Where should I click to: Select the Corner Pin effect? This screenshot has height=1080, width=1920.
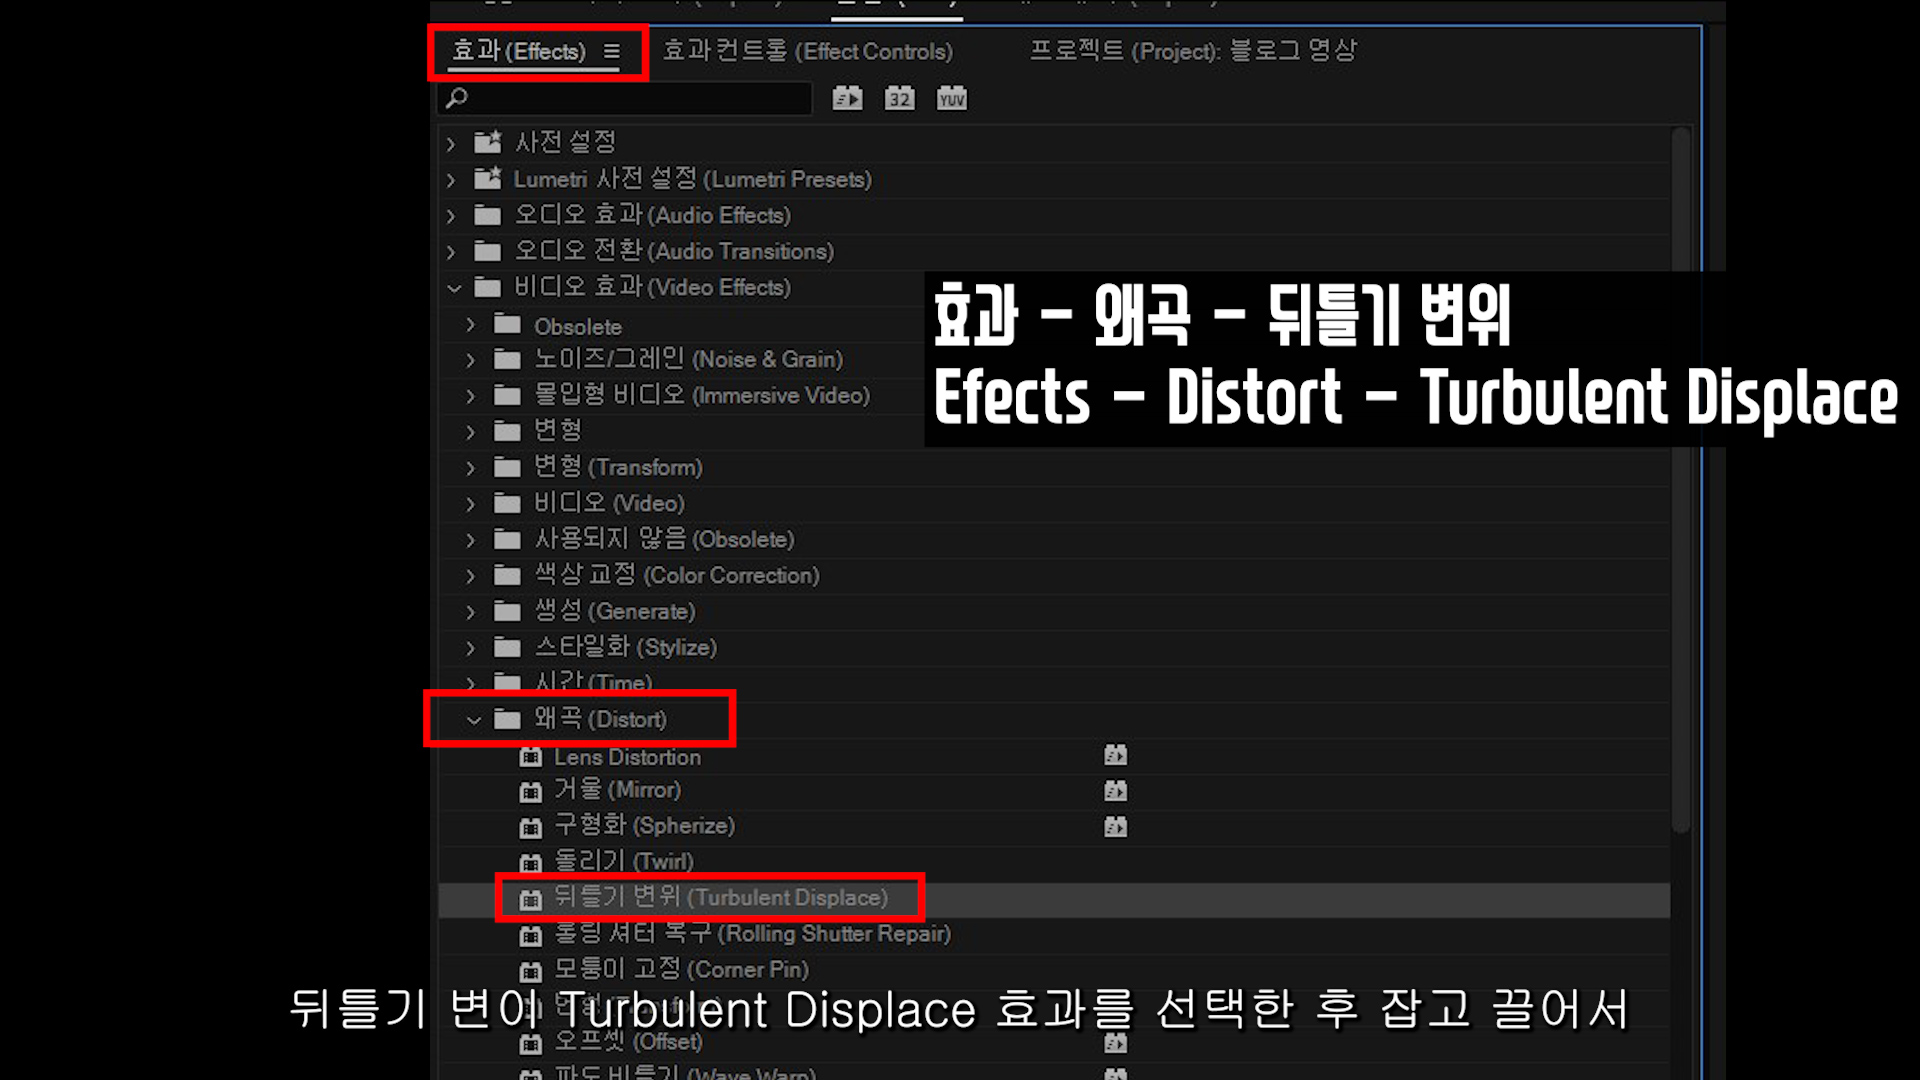[680, 969]
